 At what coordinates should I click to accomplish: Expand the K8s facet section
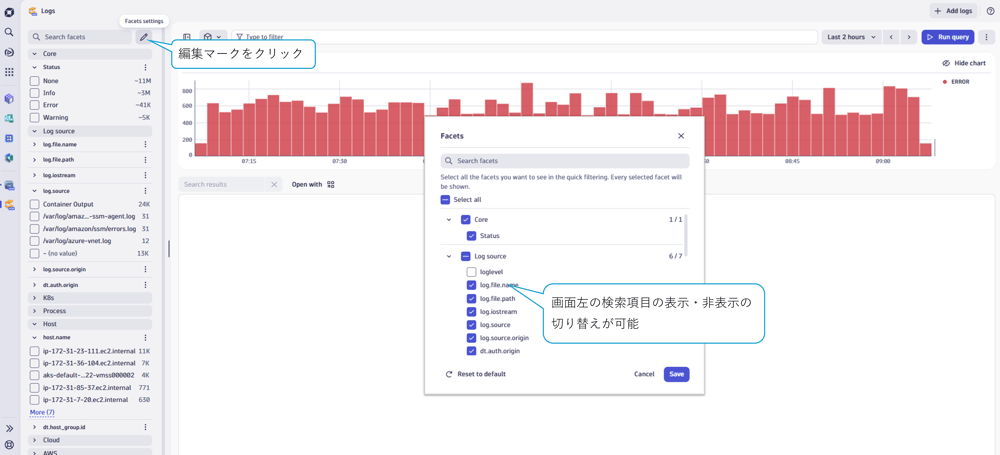[x=35, y=298]
